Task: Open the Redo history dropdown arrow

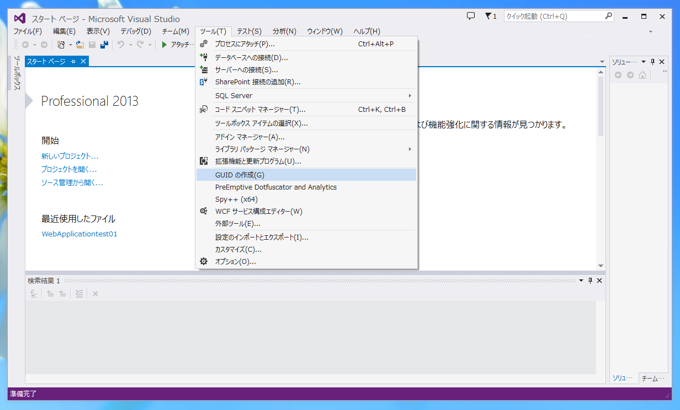Action: click(x=150, y=45)
